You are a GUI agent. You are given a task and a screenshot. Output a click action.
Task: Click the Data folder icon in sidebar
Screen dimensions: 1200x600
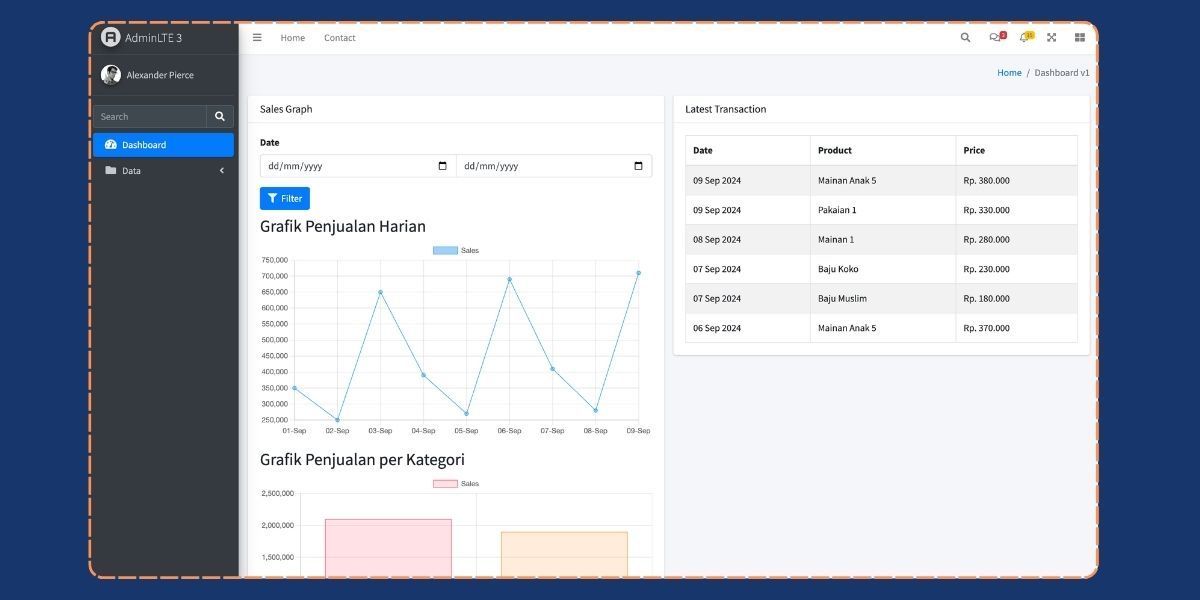click(x=111, y=170)
